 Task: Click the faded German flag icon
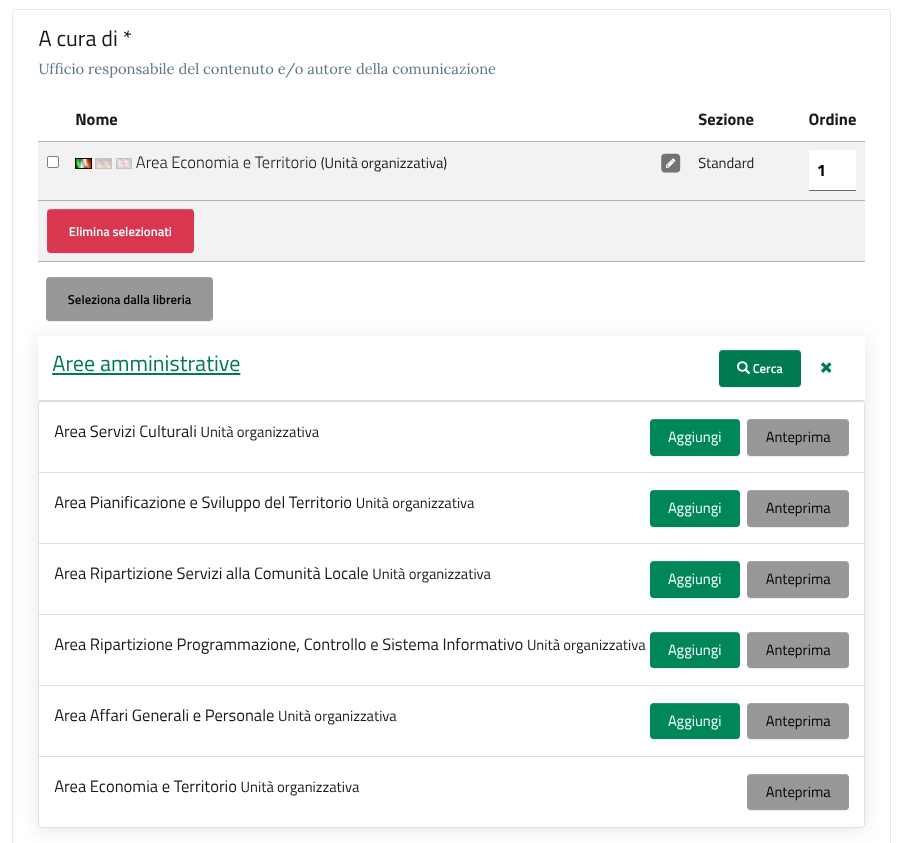pos(103,163)
